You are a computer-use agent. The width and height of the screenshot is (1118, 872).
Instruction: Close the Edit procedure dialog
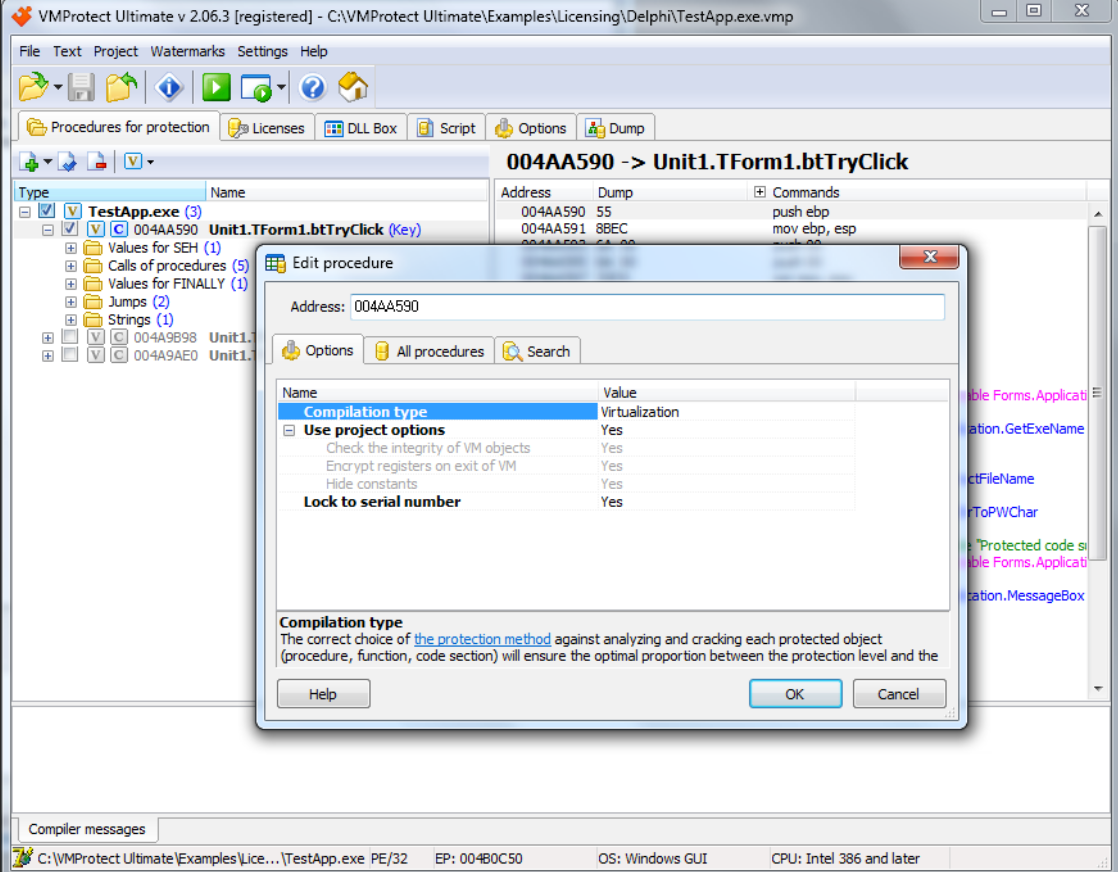point(929,257)
